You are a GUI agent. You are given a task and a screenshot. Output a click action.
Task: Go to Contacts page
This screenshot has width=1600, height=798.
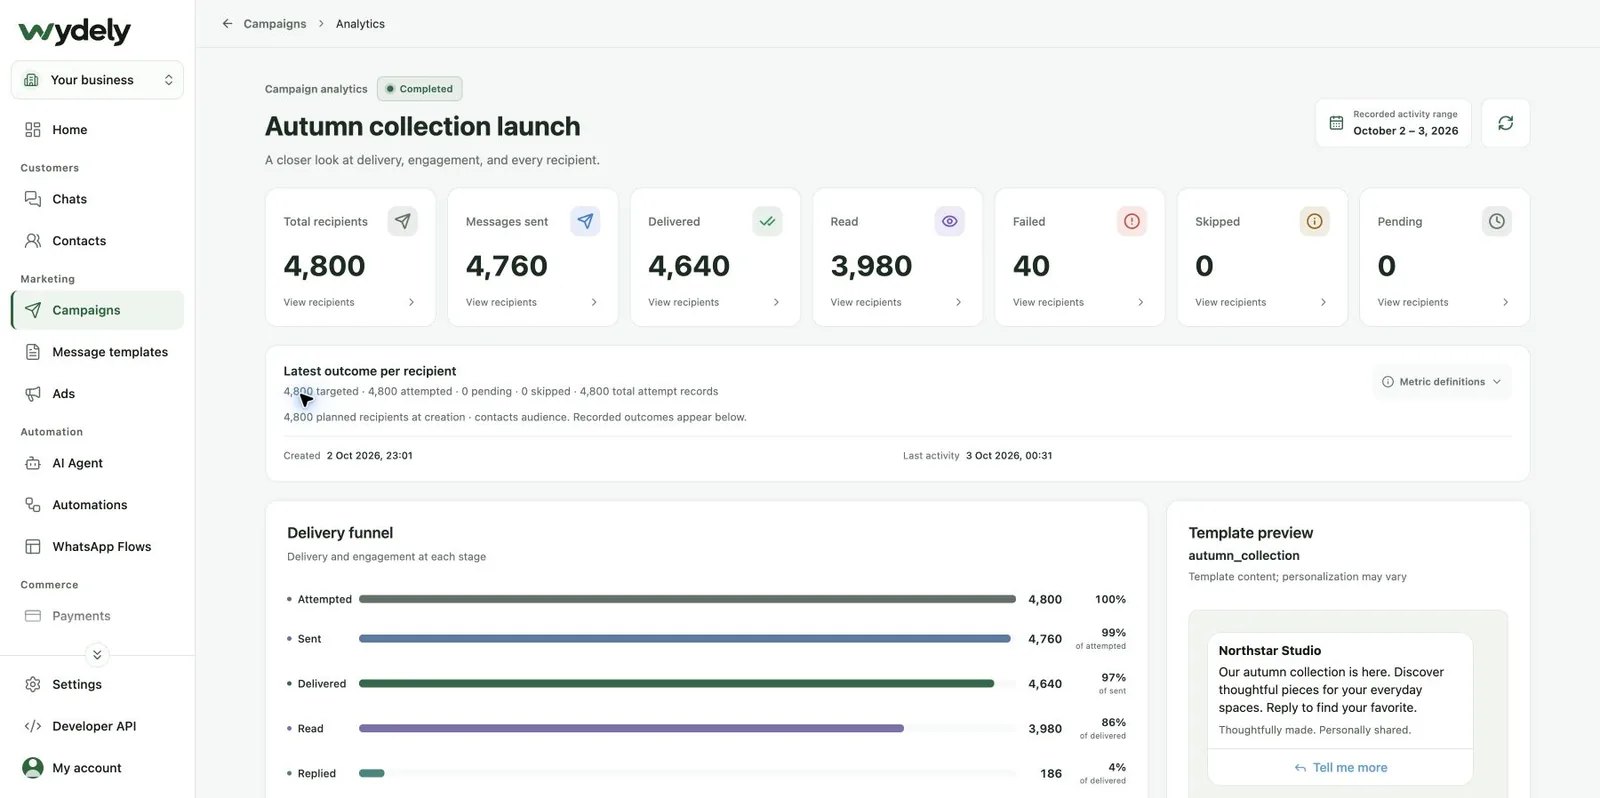tap(97, 241)
